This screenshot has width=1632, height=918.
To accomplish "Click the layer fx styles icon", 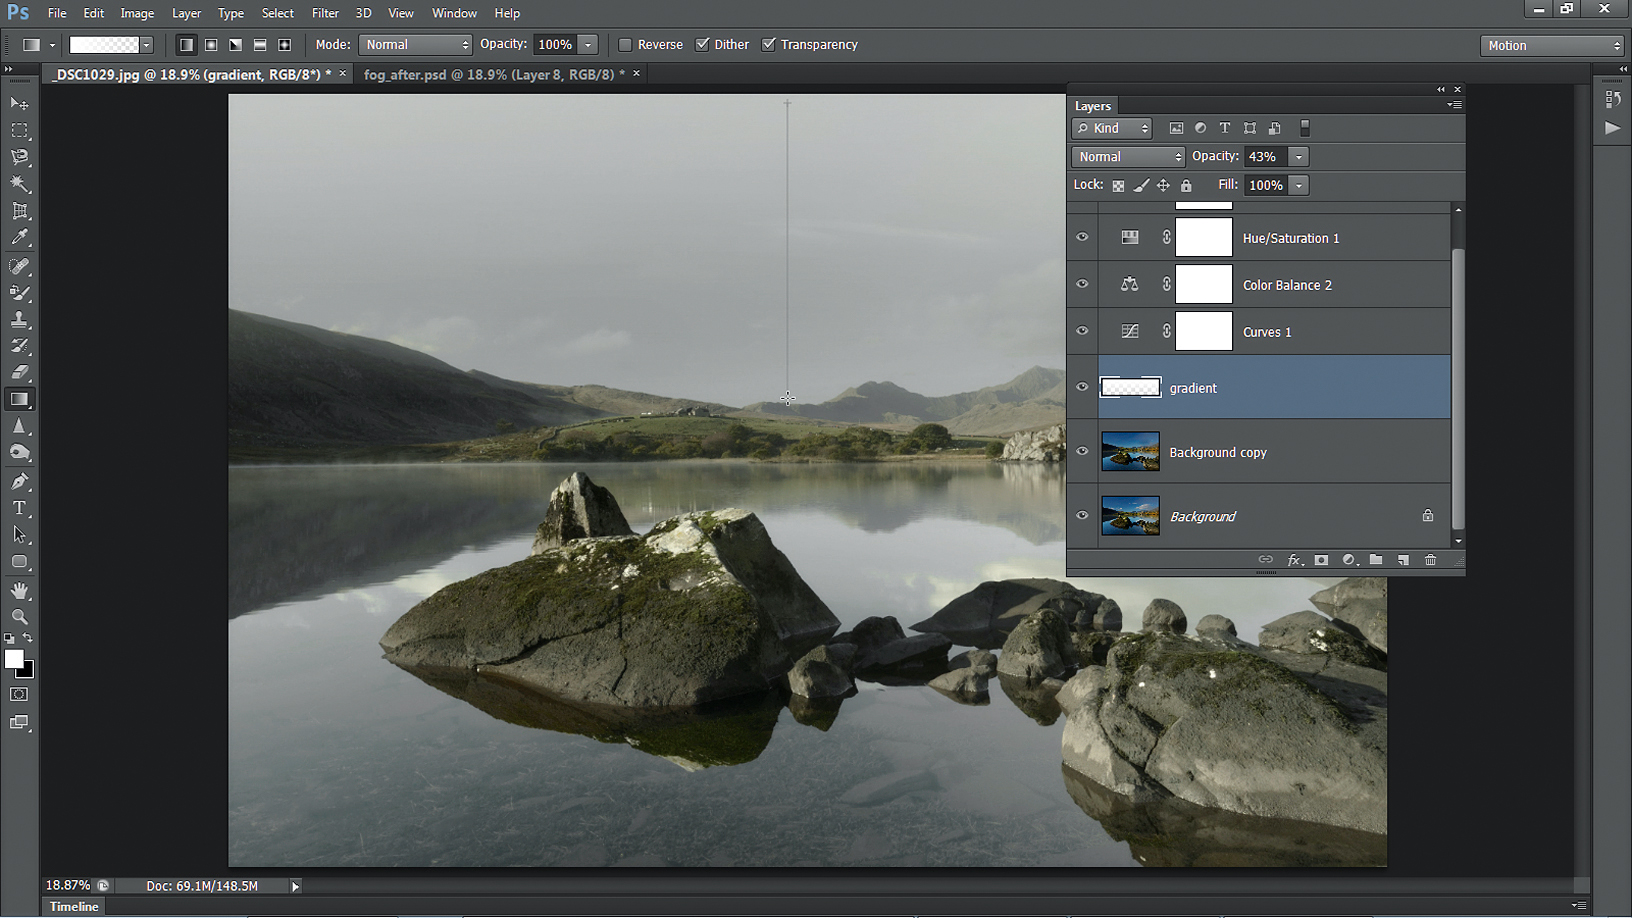I will coord(1294,560).
